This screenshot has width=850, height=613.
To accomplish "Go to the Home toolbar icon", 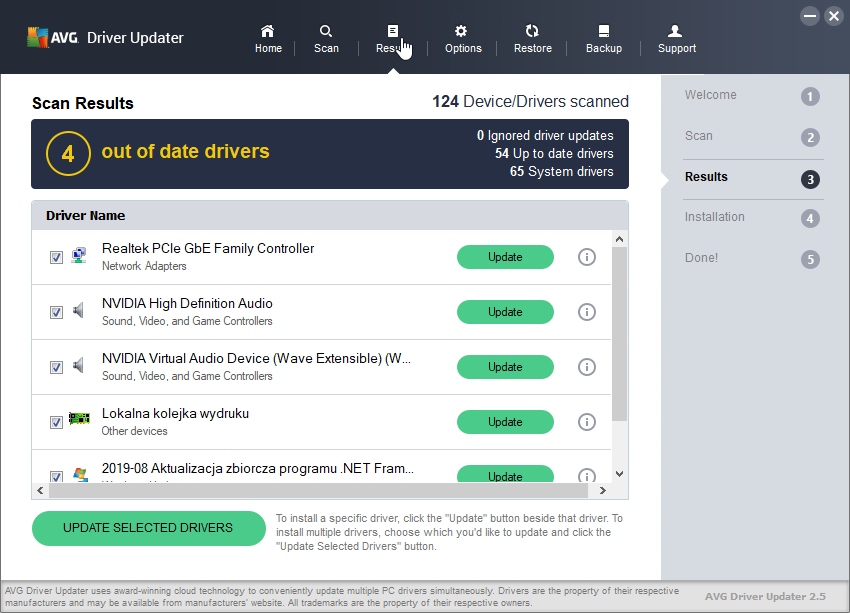I will [267, 32].
